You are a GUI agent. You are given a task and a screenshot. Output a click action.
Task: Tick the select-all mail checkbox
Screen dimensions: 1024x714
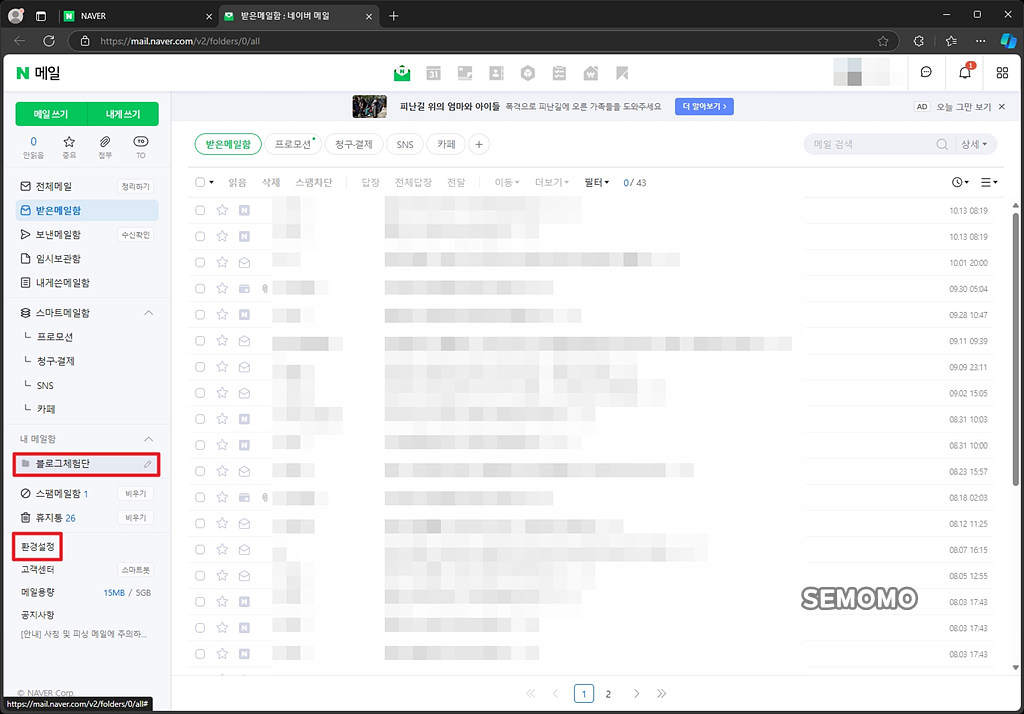[x=200, y=182]
